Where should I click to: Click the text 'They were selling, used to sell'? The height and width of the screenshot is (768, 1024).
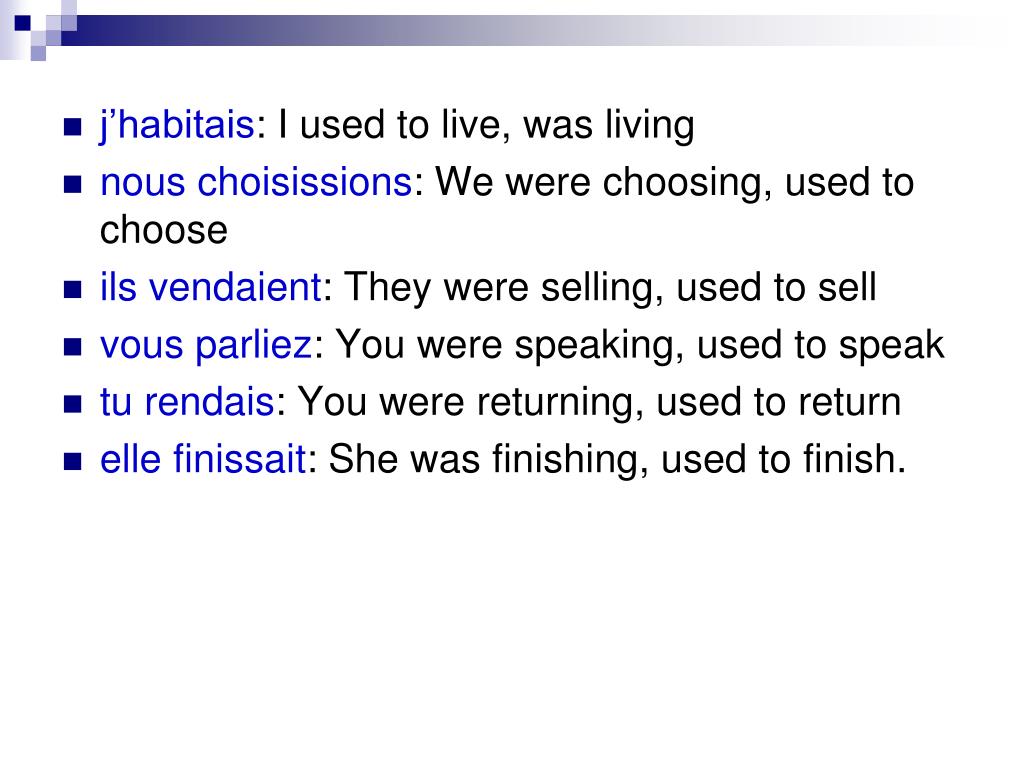[x=610, y=287]
